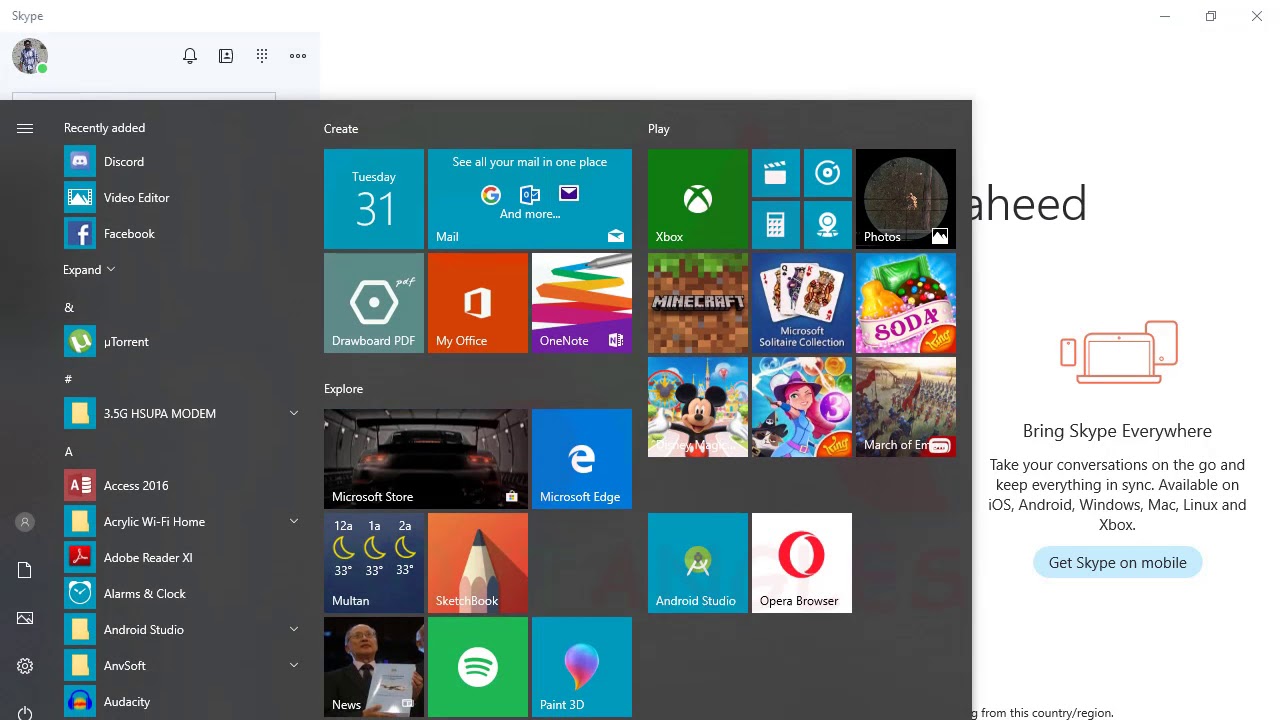Click Get Skype on mobile button
This screenshot has width=1280, height=720.
(1118, 563)
